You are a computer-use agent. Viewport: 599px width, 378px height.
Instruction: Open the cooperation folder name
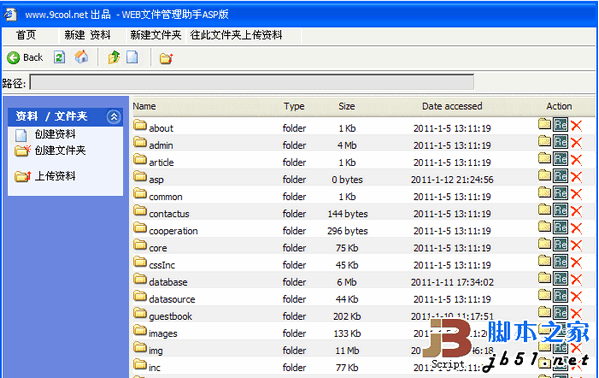[173, 231]
